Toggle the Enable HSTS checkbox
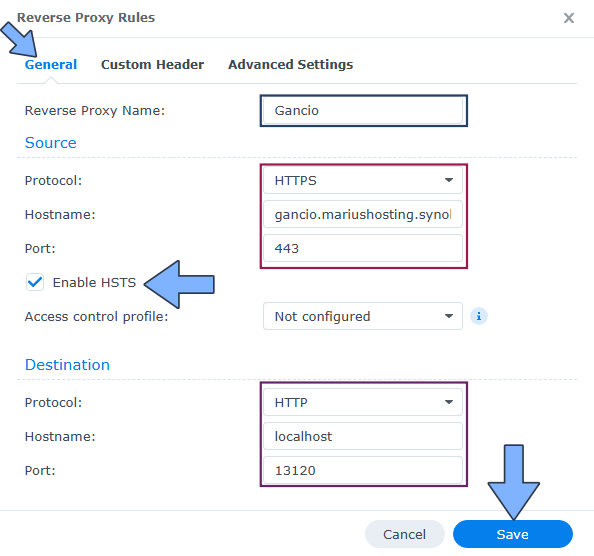The width and height of the screenshot is (594, 556). tap(35, 282)
